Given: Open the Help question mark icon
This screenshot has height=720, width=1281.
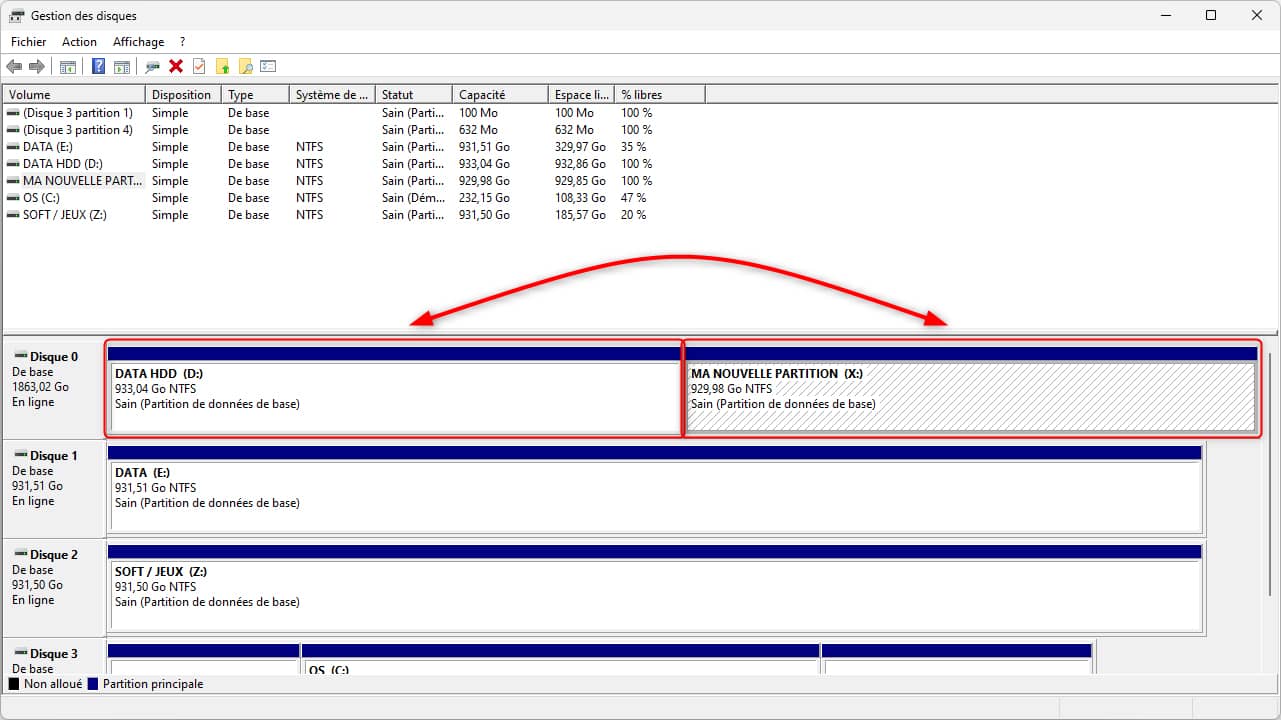Looking at the screenshot, I should tap(98, 67).
